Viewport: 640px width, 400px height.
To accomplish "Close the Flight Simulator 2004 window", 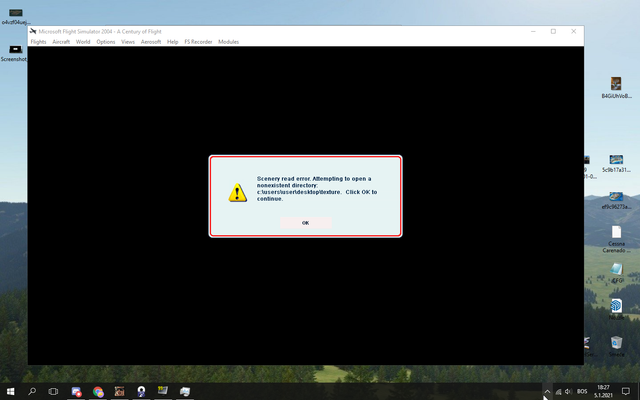I will click(x=573, y=31).
